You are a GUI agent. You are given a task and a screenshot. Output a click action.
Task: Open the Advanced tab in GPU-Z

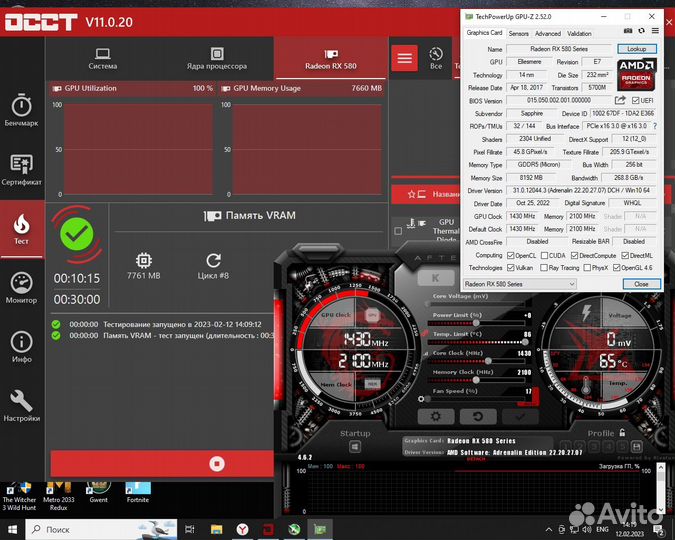[x=548, y=34]
